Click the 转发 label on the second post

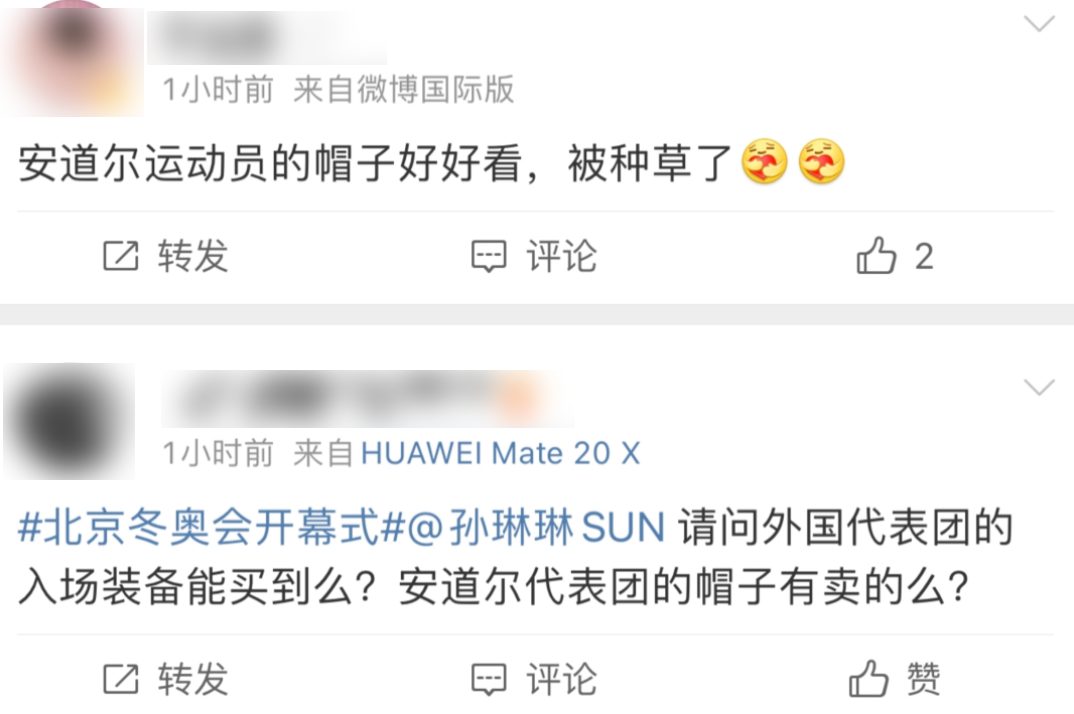click(x=193, y=680)
